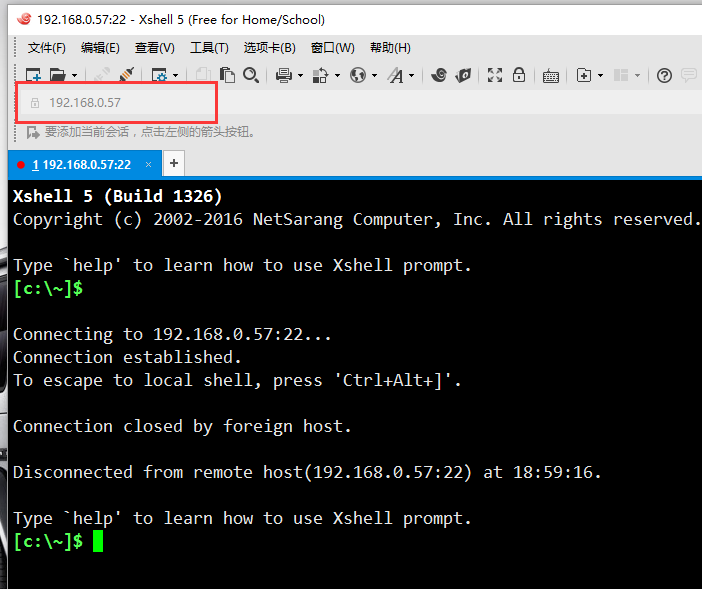The image size is (702, 589).
Task: Click the Paste clipboard icon
Action: pyautogui.click(x=227, y=75)
